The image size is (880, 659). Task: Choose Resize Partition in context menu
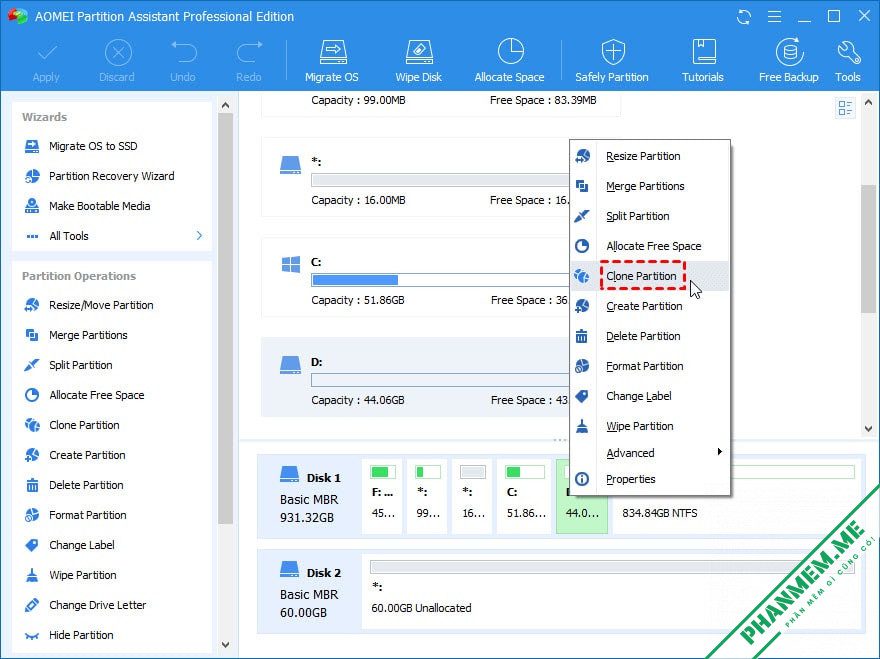point(650,156)
